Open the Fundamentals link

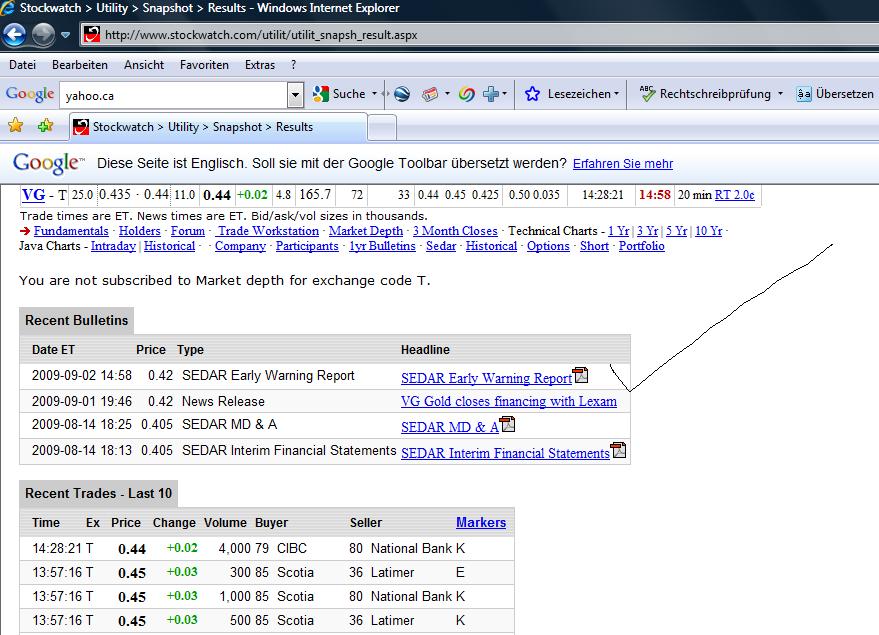pos(71,231)
